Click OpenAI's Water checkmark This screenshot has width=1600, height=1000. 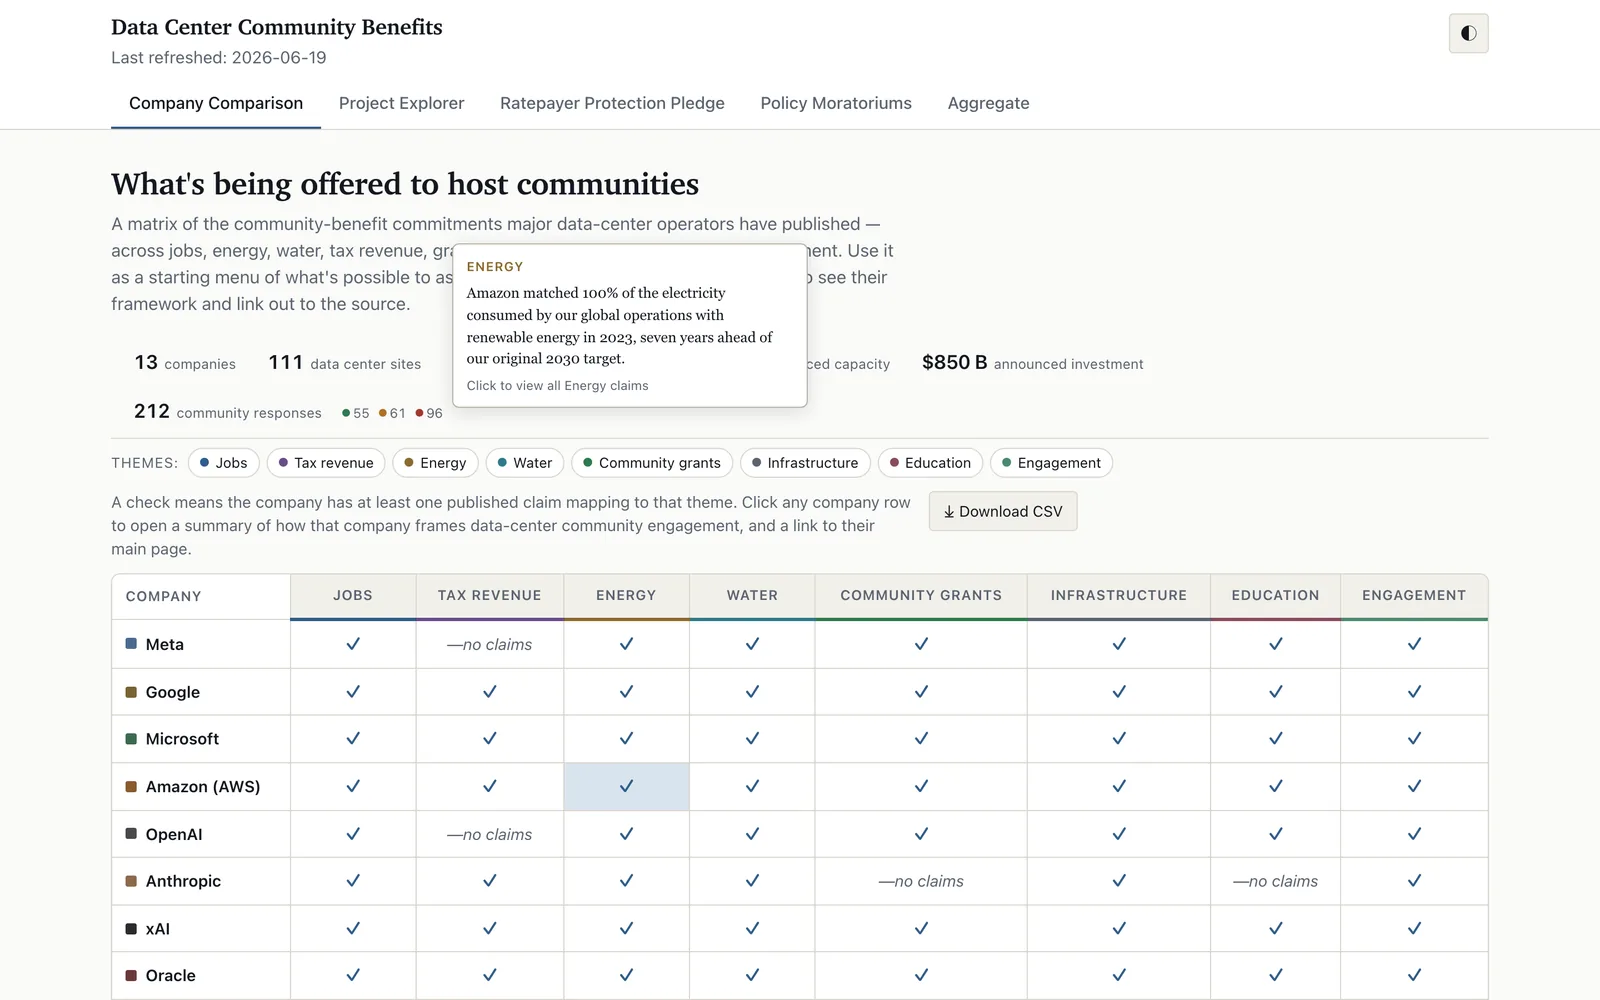[752, 834]
